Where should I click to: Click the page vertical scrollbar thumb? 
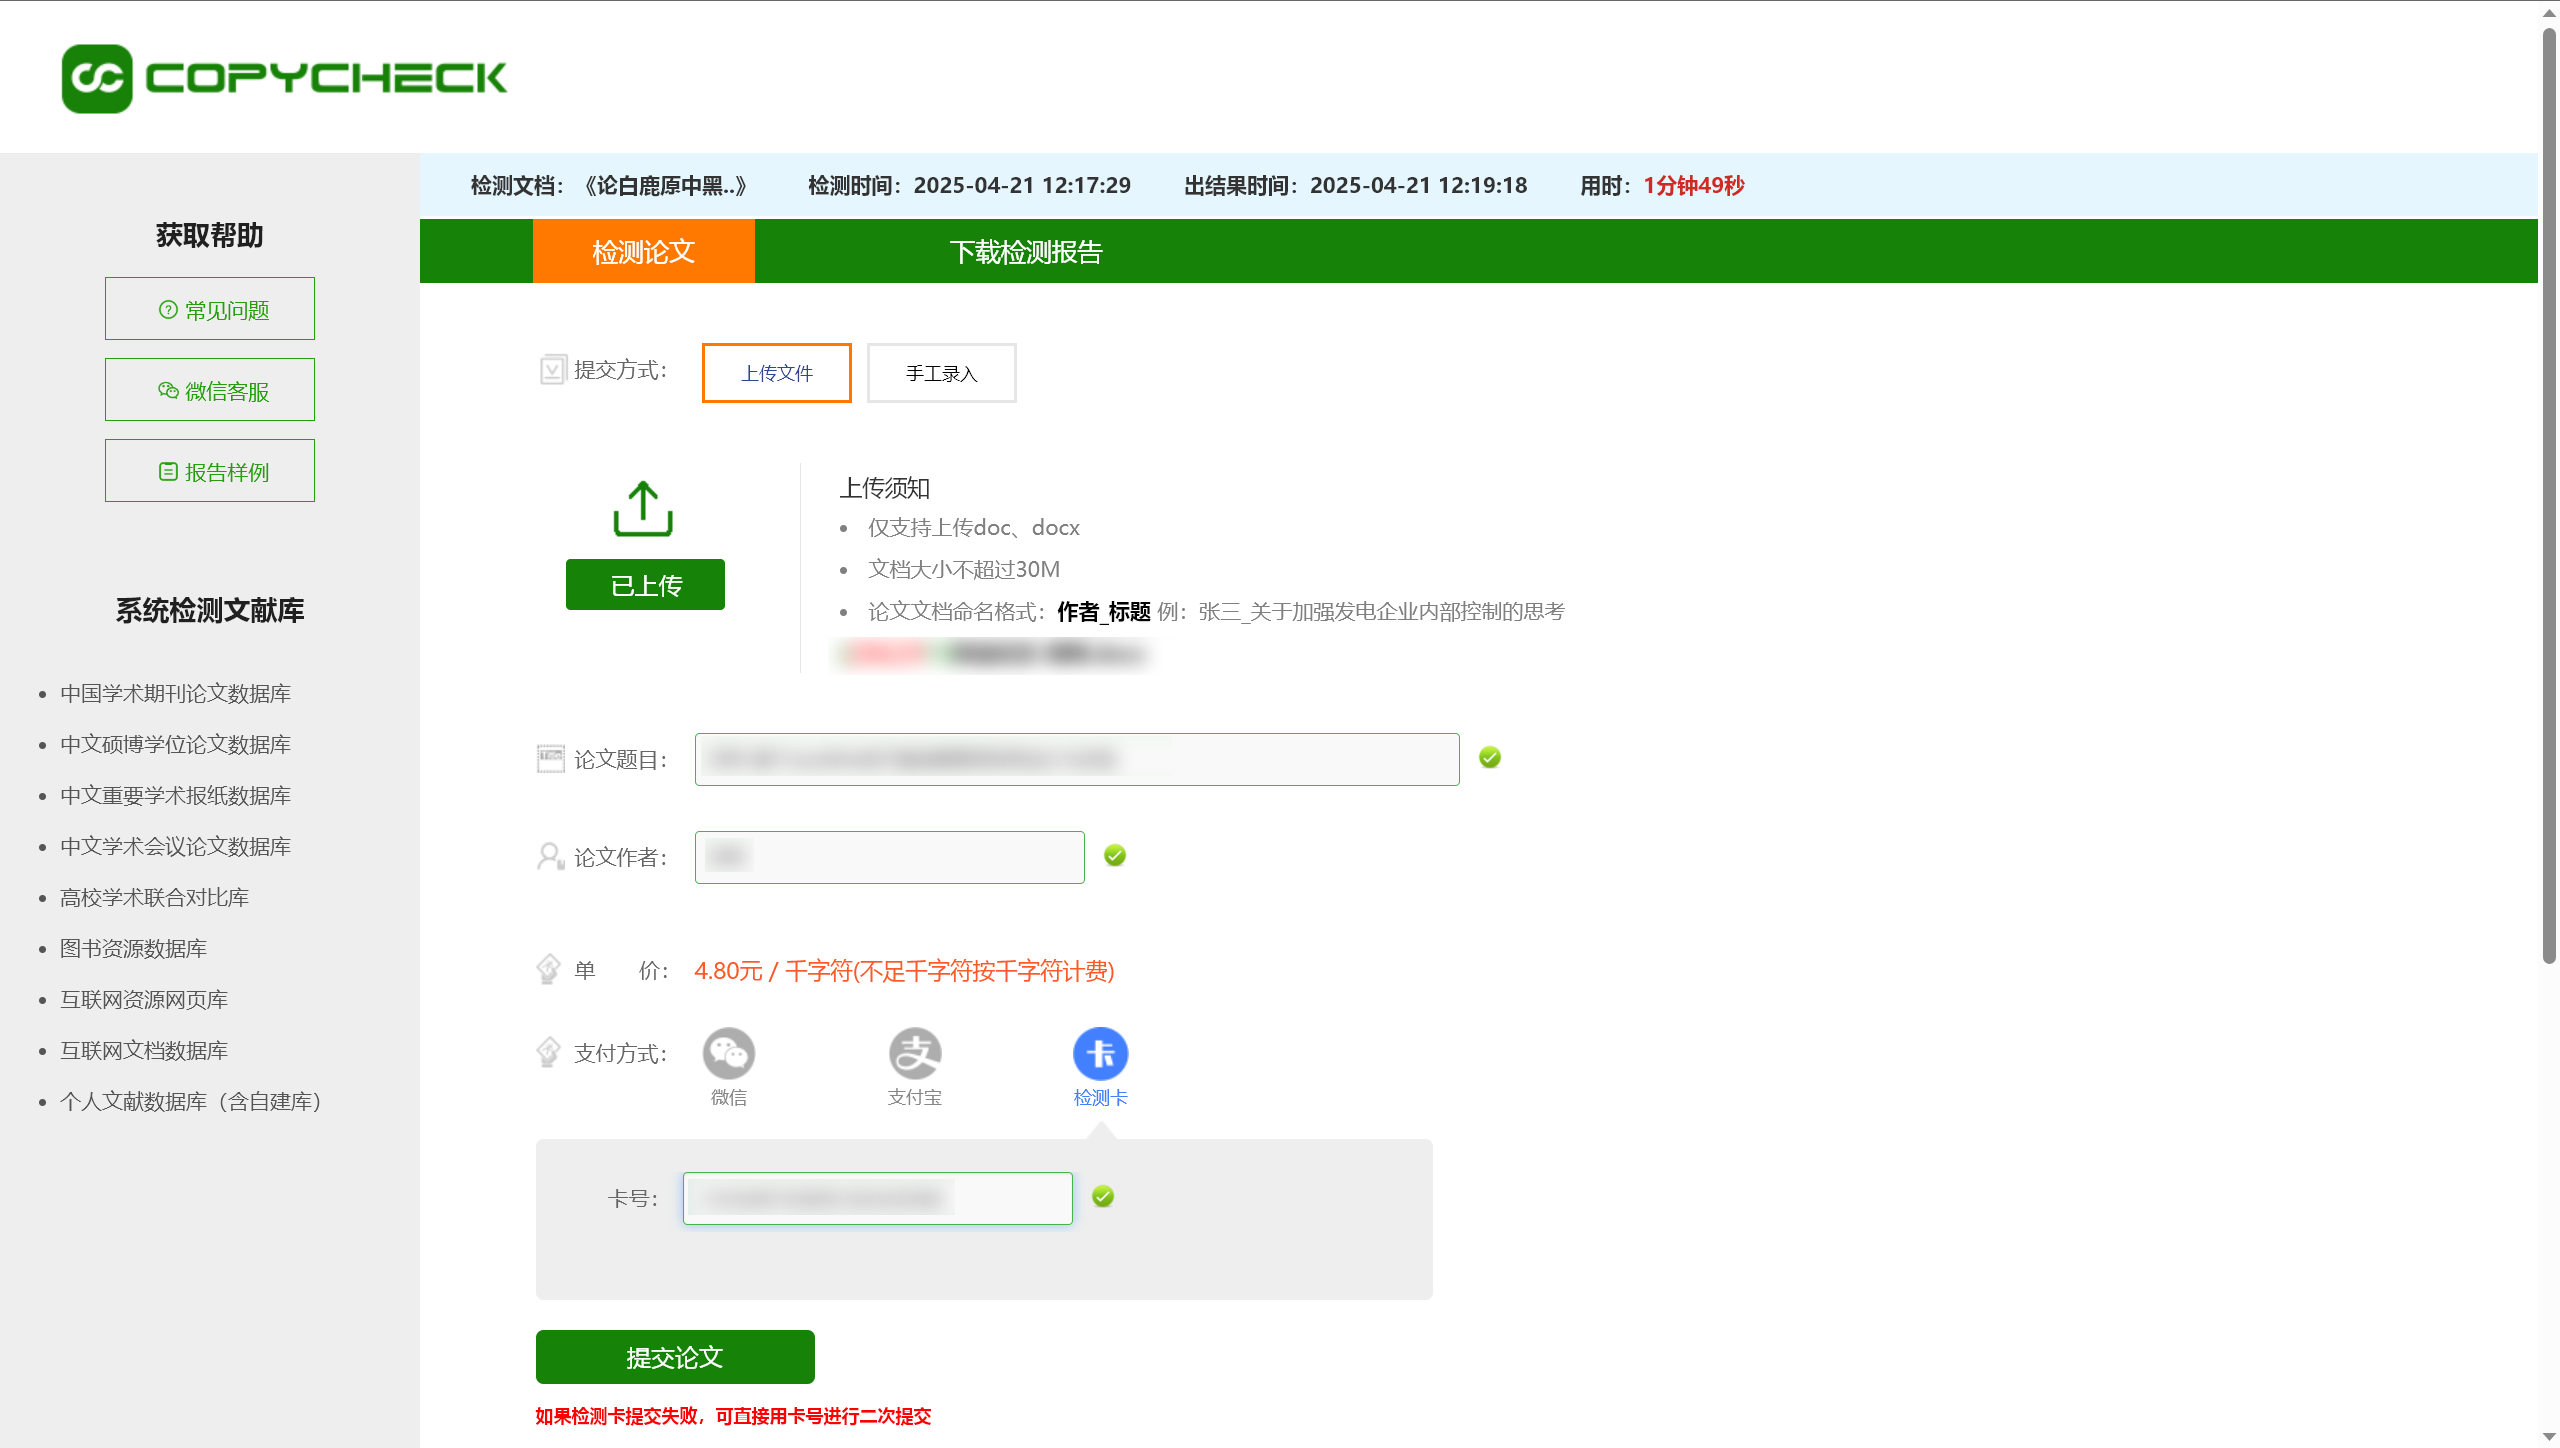point(2549,495)
